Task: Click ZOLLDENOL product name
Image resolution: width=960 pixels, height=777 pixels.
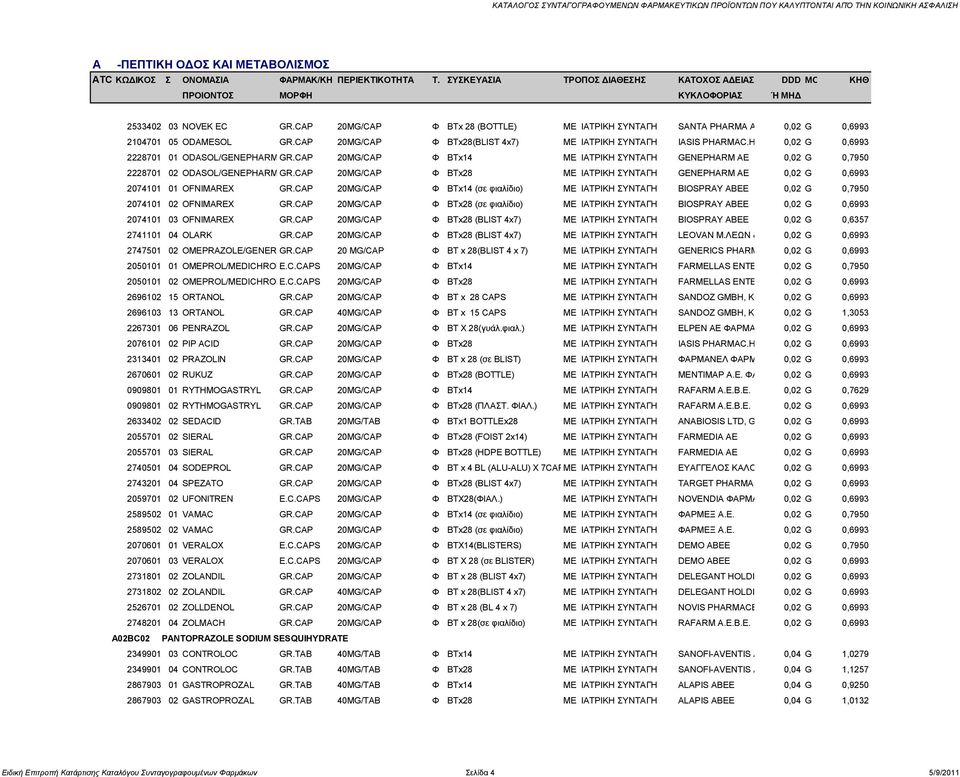Action: [208, 607]
